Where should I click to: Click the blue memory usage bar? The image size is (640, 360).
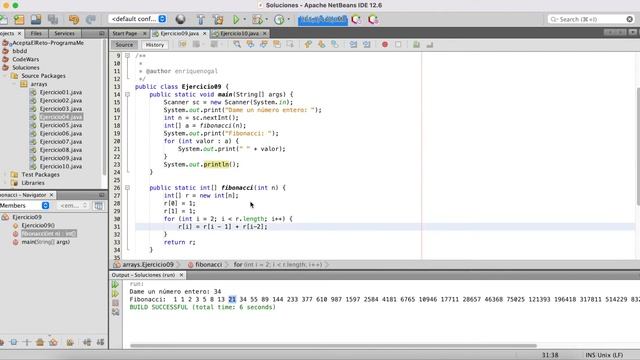pyautogui.click(x=323, y=19)
